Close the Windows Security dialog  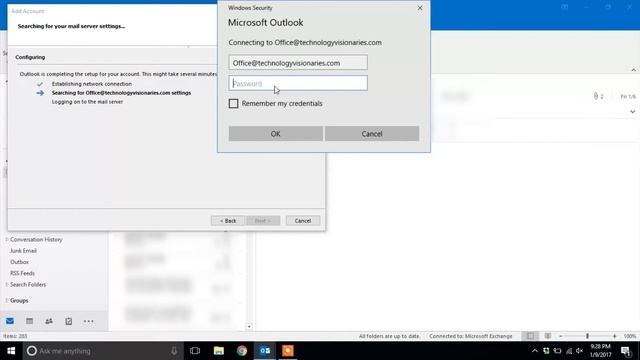click(x=420, y=8)
